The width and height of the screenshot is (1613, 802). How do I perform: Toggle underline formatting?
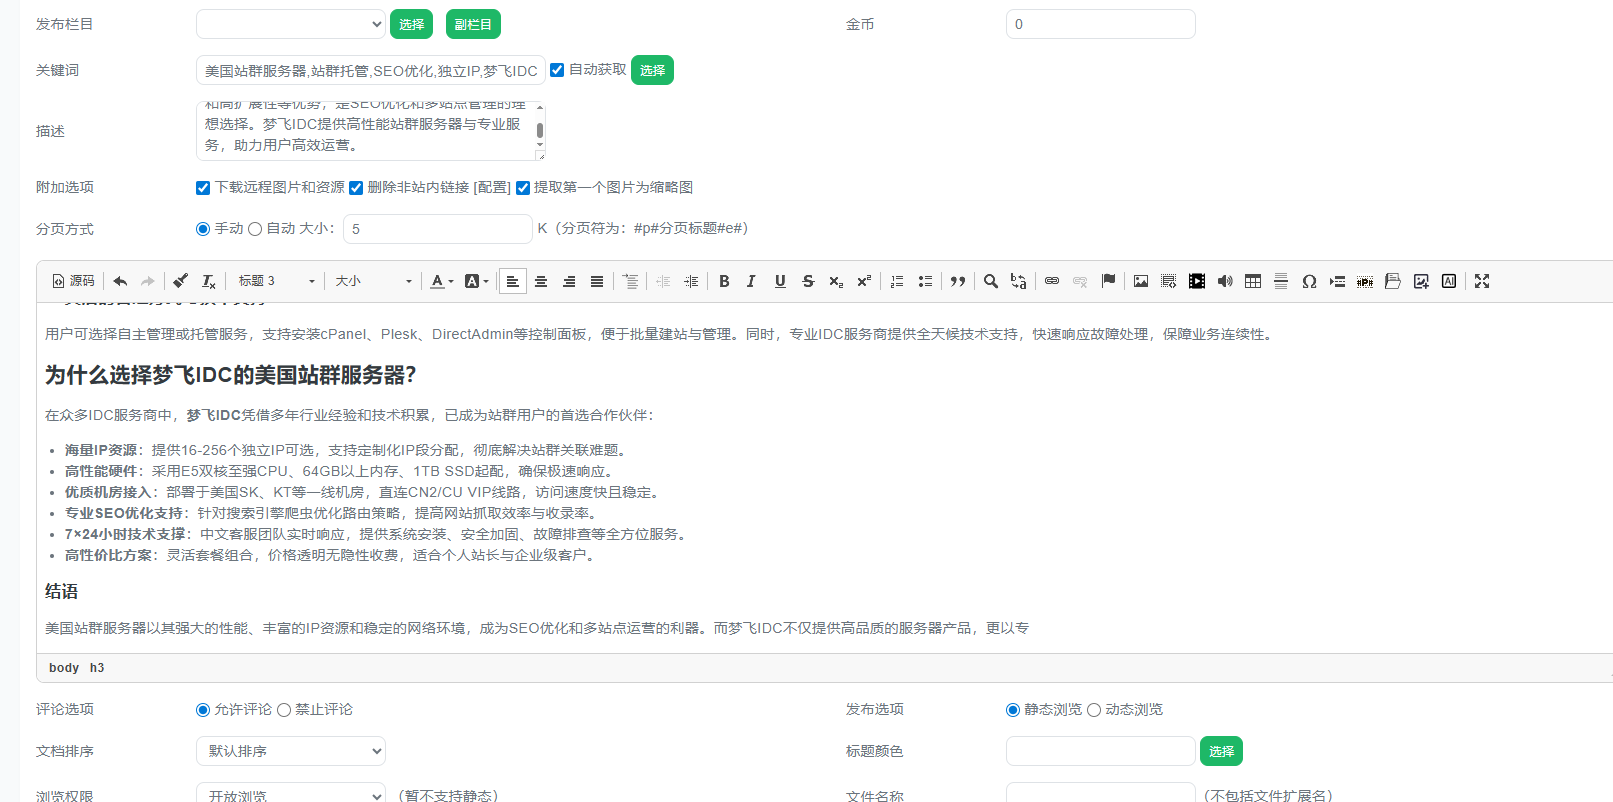tap(780, 281)
